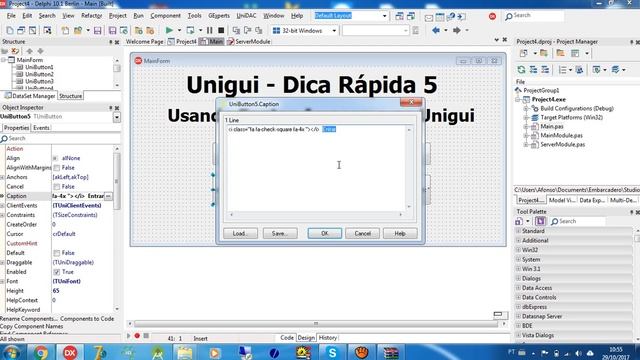
Task: Click the Load... button in the dialog
Action: [240, 233]
